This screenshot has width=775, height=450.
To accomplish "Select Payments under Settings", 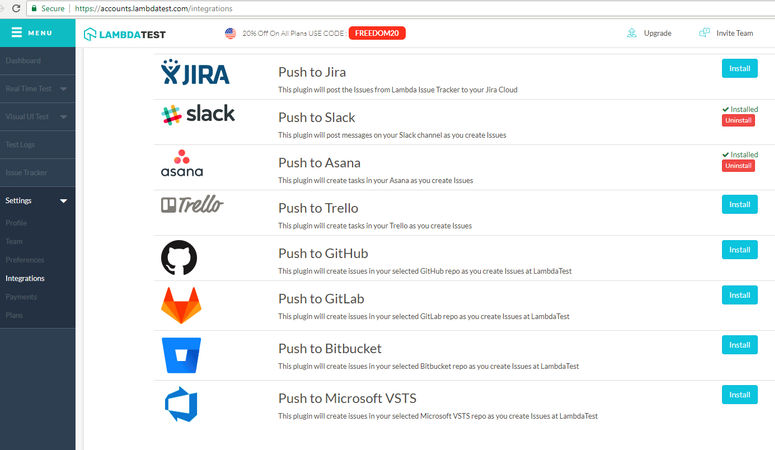I will pos(21,297).
